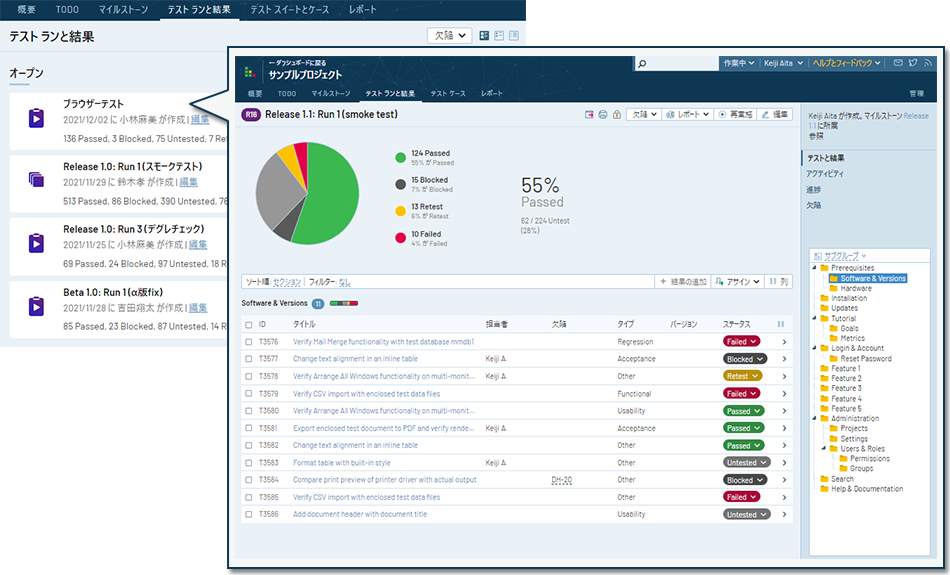
Task: Open details arrow for test T3576
Action: click(x=784, y=342)
